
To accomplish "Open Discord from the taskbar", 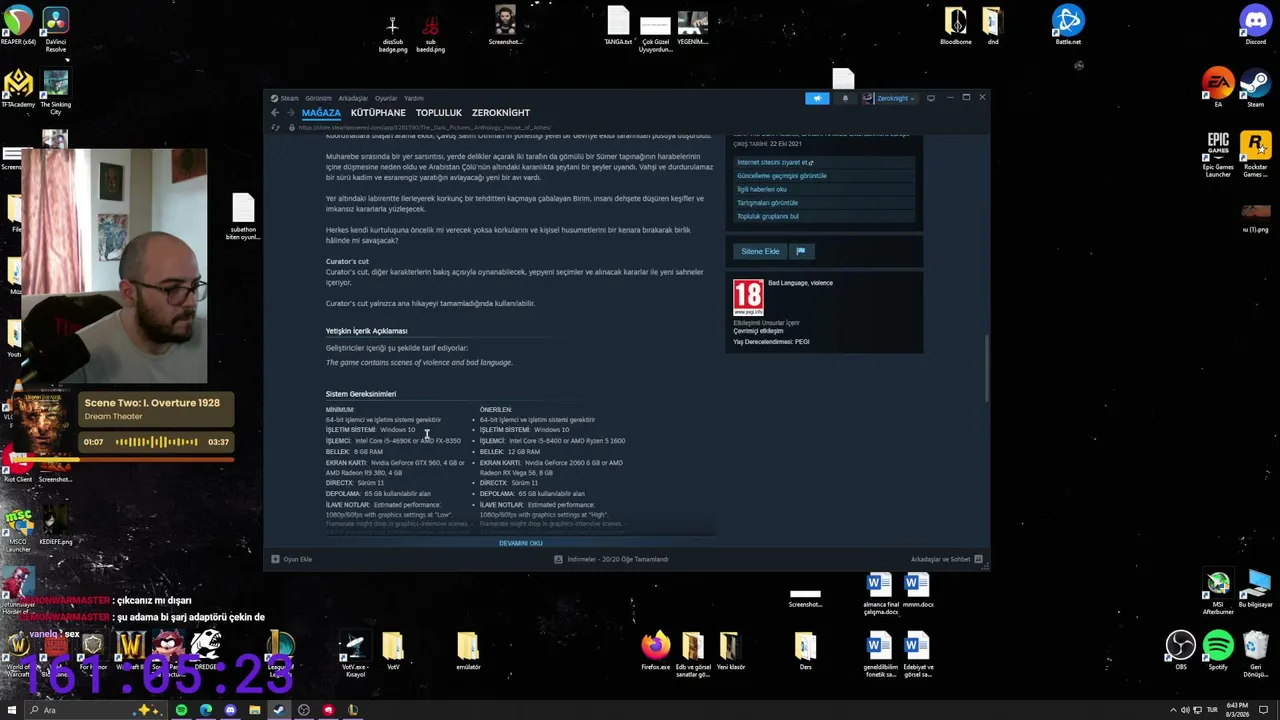I will (x=230, y=710).
